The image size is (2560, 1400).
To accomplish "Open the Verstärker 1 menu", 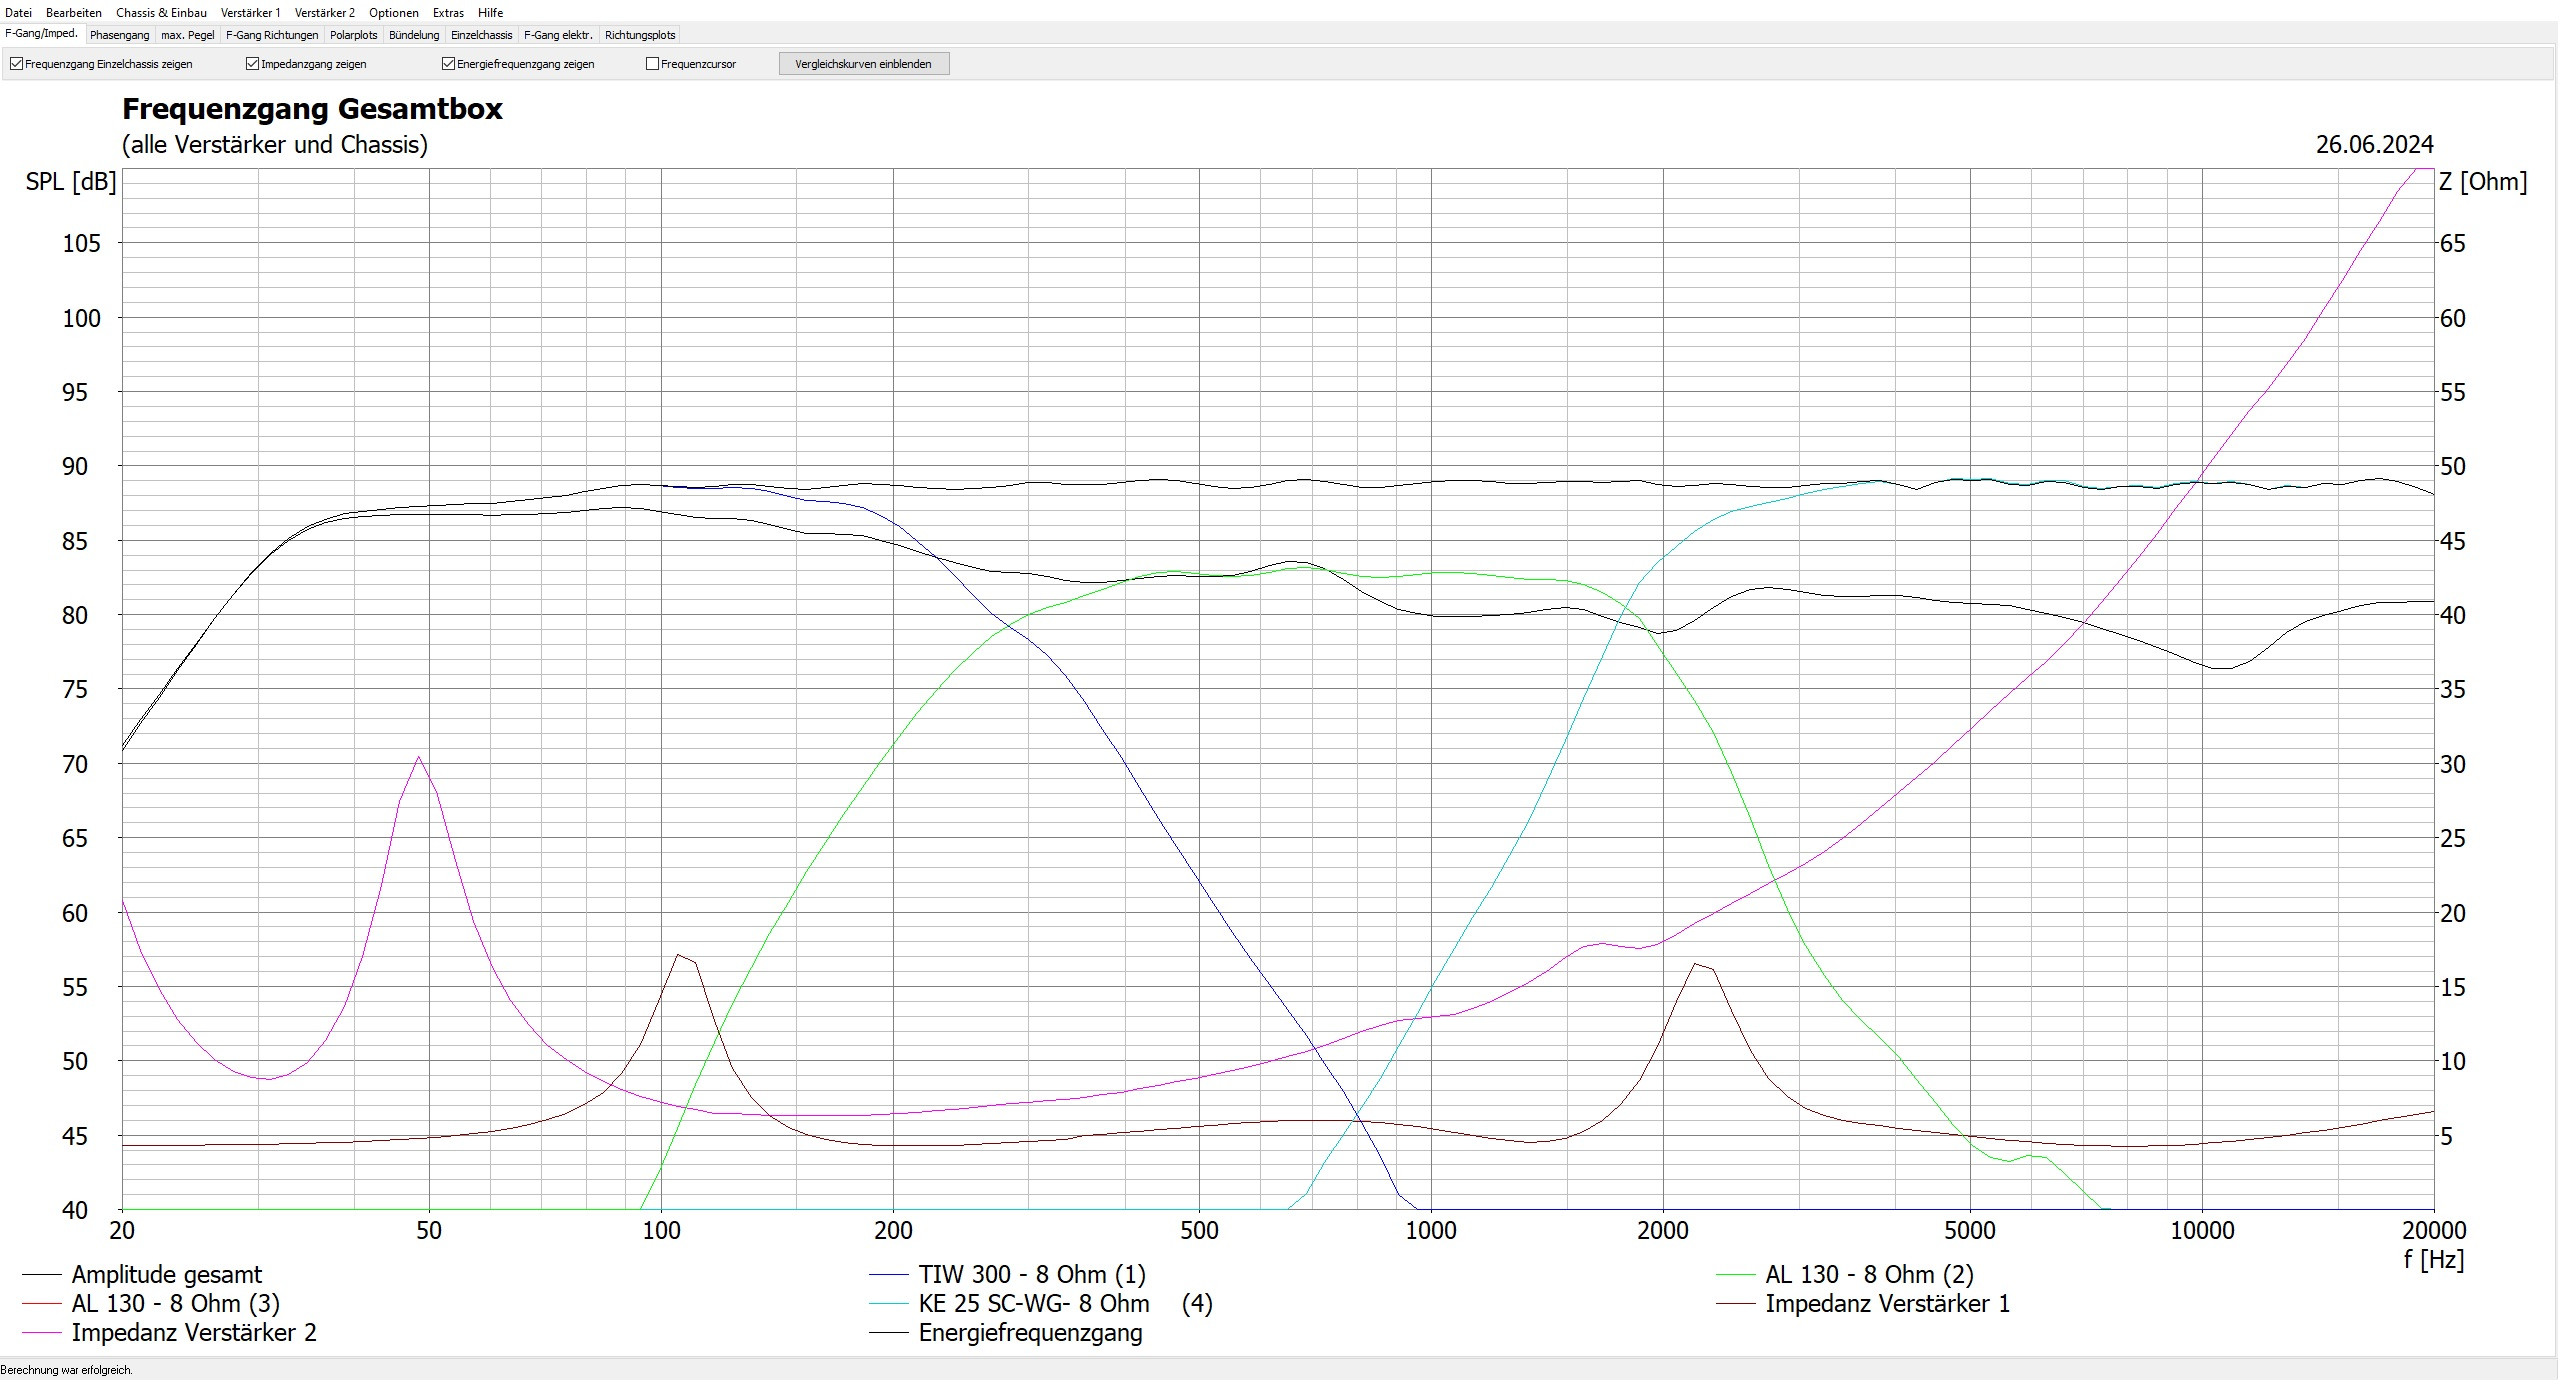I will pos(250,13).
